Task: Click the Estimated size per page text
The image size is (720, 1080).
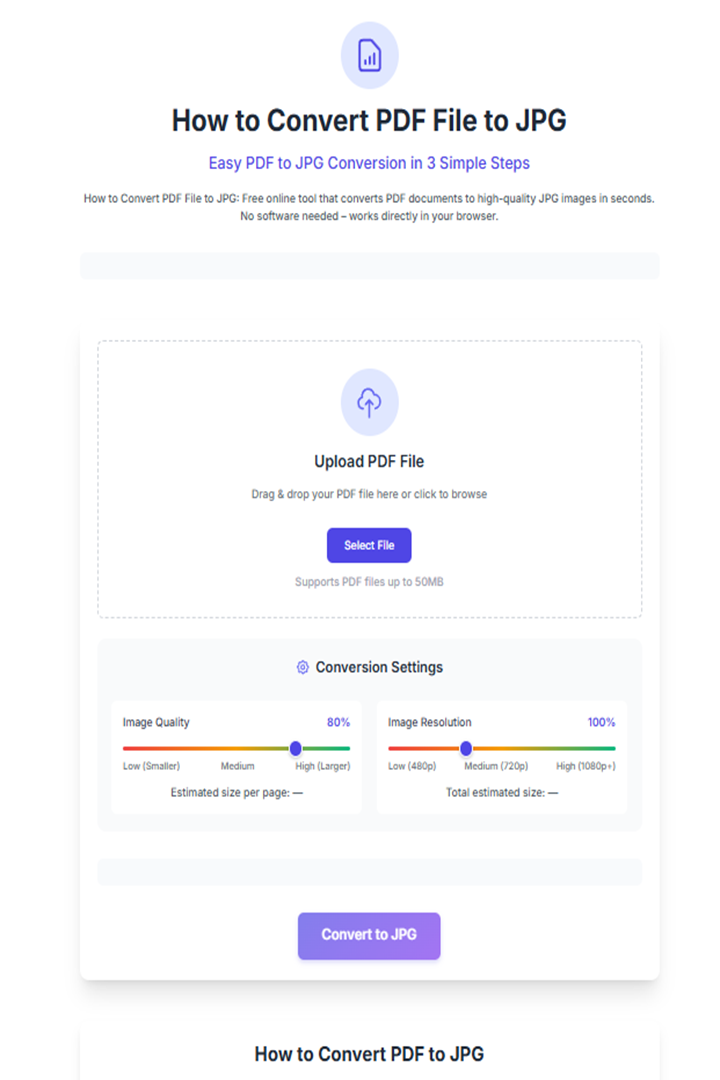Action: pyautogui.click(x=236, y=793)
